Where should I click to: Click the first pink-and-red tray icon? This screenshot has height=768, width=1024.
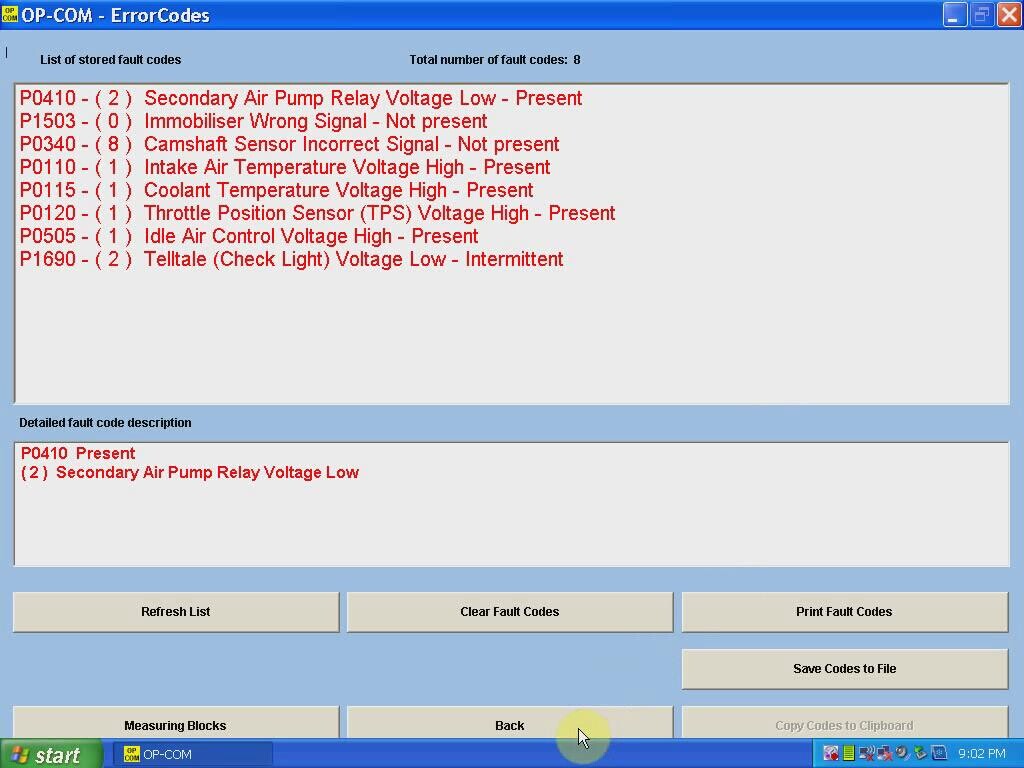coord(831,754)
